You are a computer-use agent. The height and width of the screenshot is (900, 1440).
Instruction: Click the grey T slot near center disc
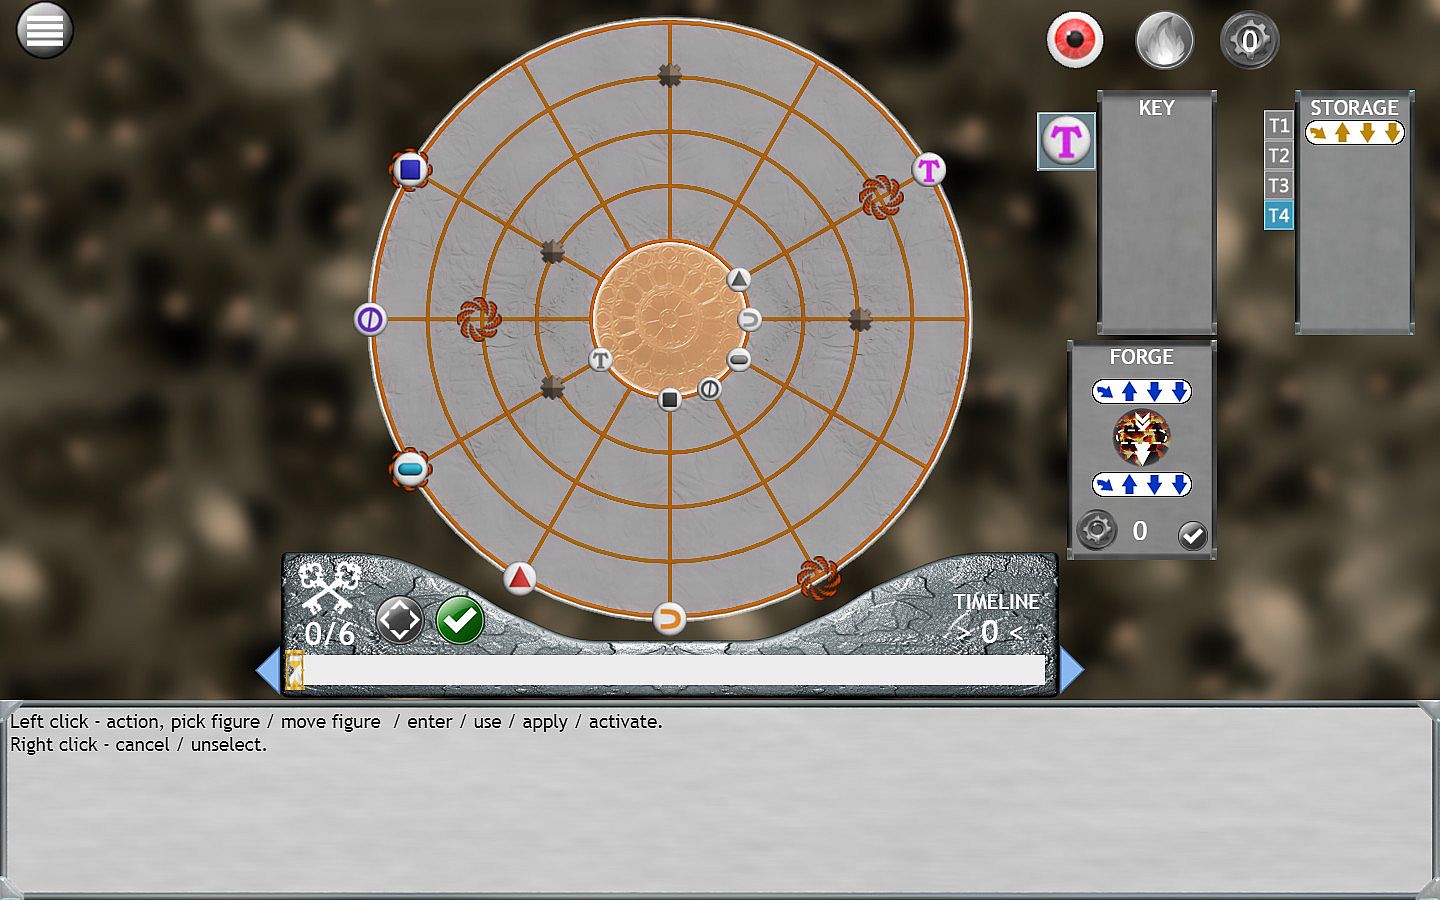[x=600, y=359]
